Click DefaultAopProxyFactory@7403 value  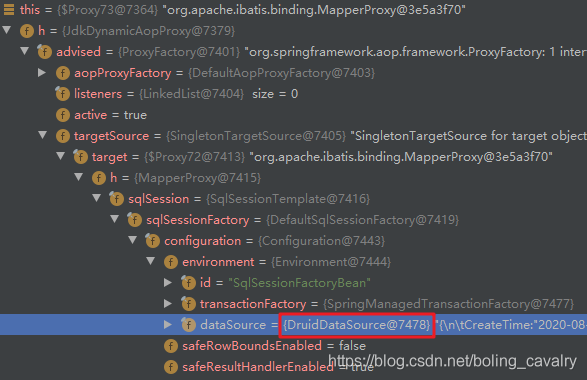tap(281, 73)
